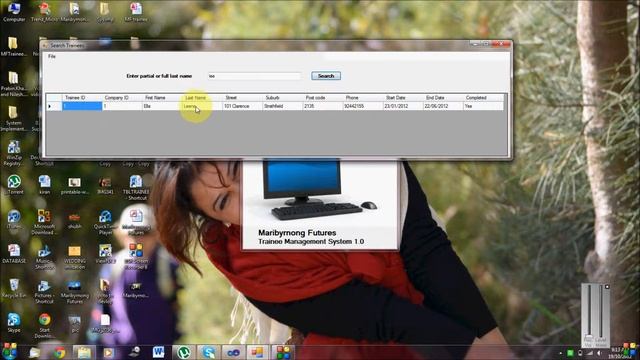This screenshot has width=640, height=360.
Task: Open the WEDDING invitation folder icon
Action: click(x=75, y=257)
